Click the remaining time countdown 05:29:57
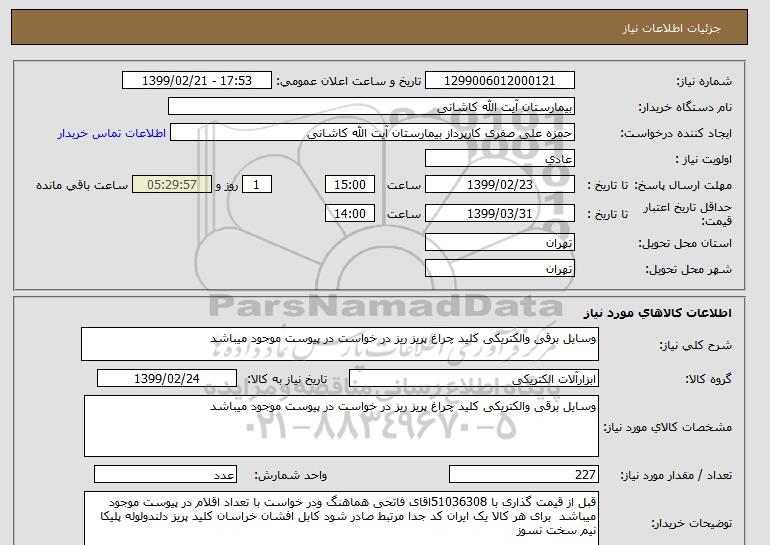770x545 pixels. coord(172,185)
